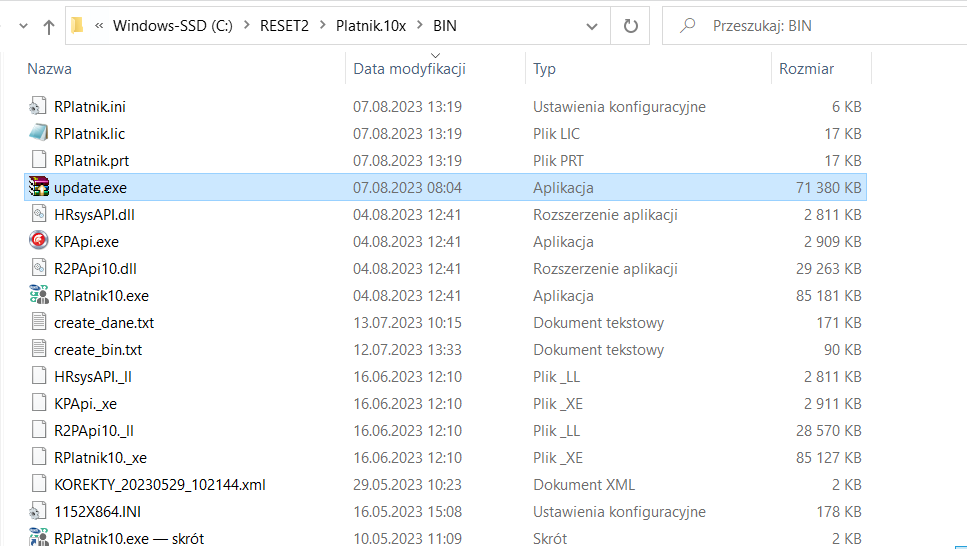Click the size value 85 181 KB
This screenshot has height=549, width=967.
(828, 296)
